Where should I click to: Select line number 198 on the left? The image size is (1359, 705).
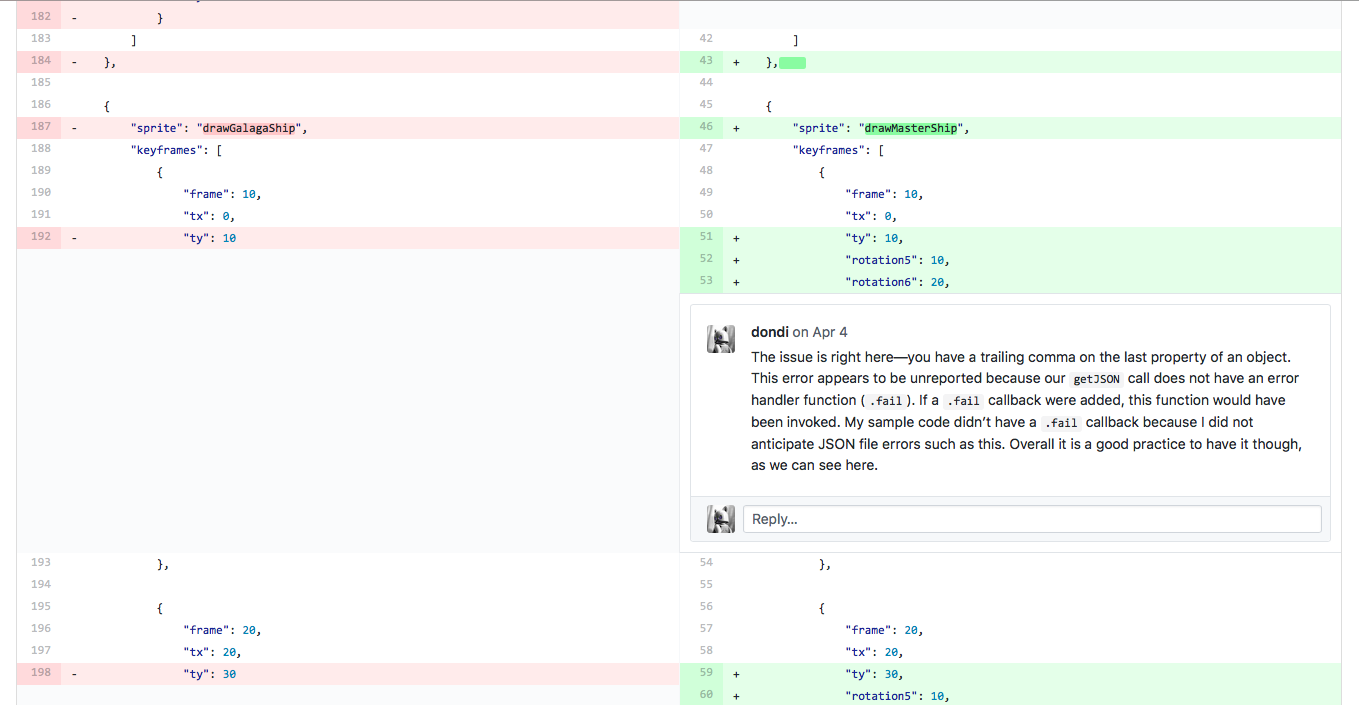click(40, 674)
